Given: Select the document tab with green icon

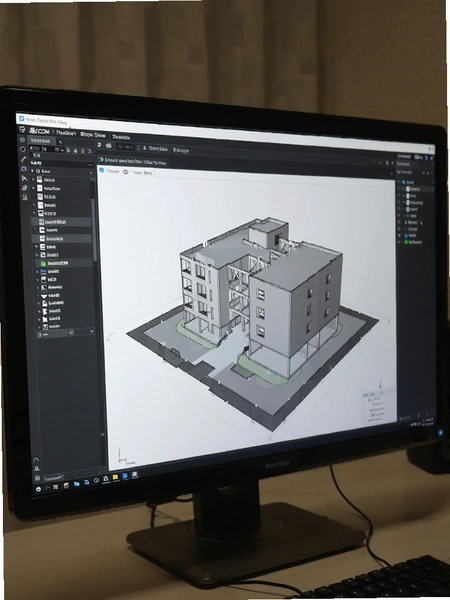Looking at the screenshot, I should [133, 161].
